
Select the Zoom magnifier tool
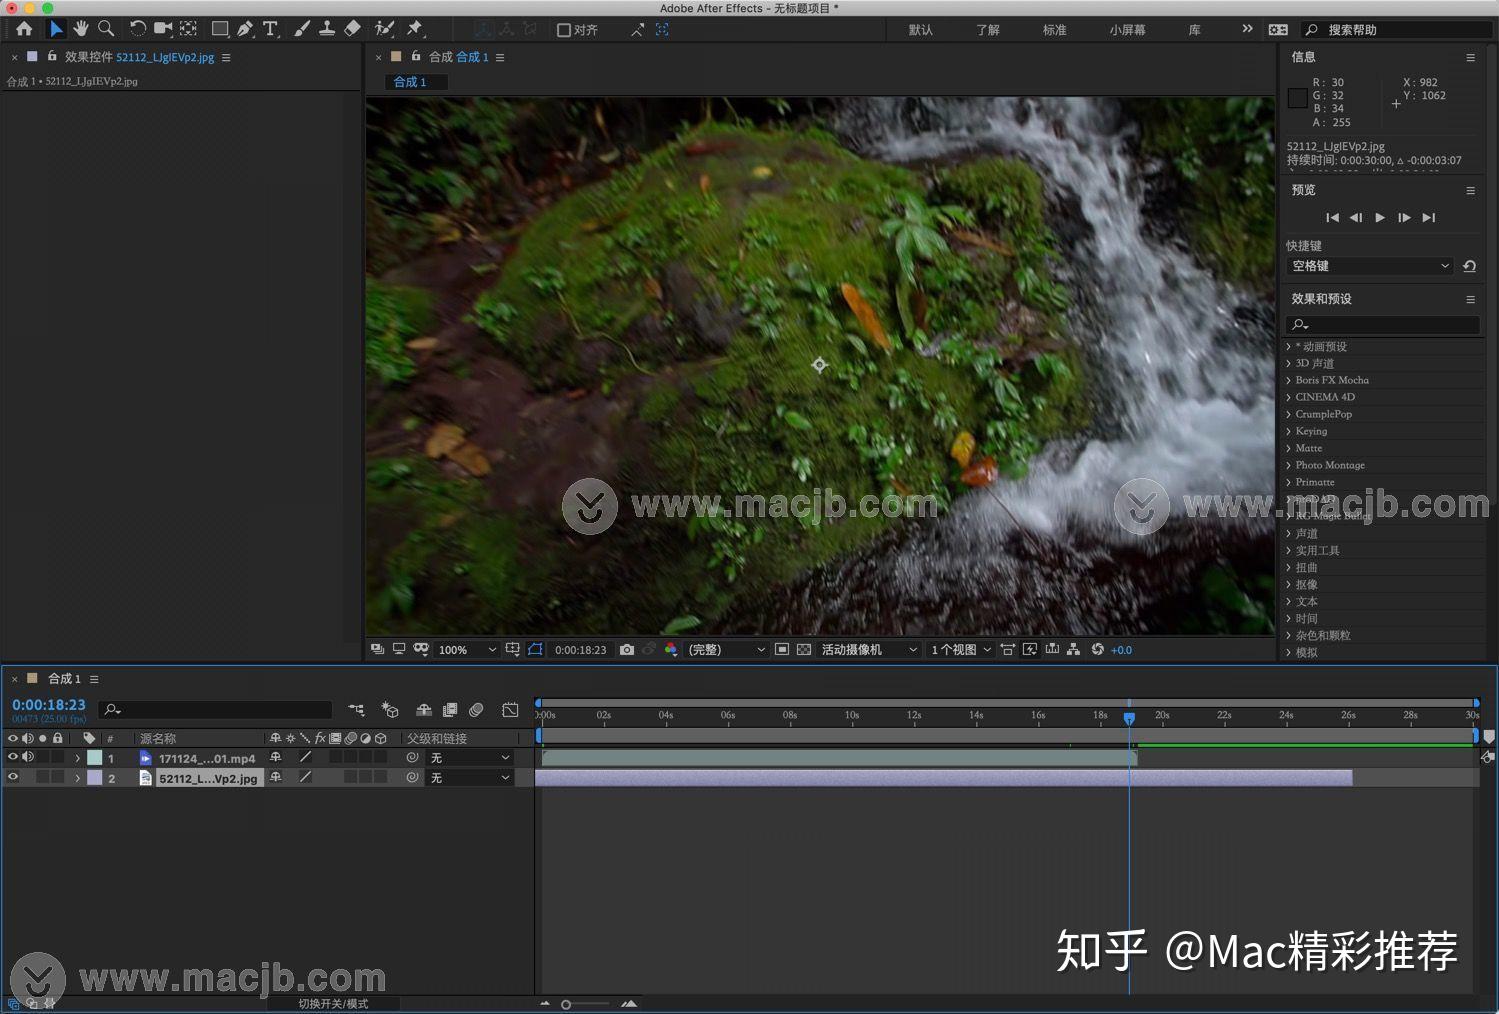[x=106, y=29]
